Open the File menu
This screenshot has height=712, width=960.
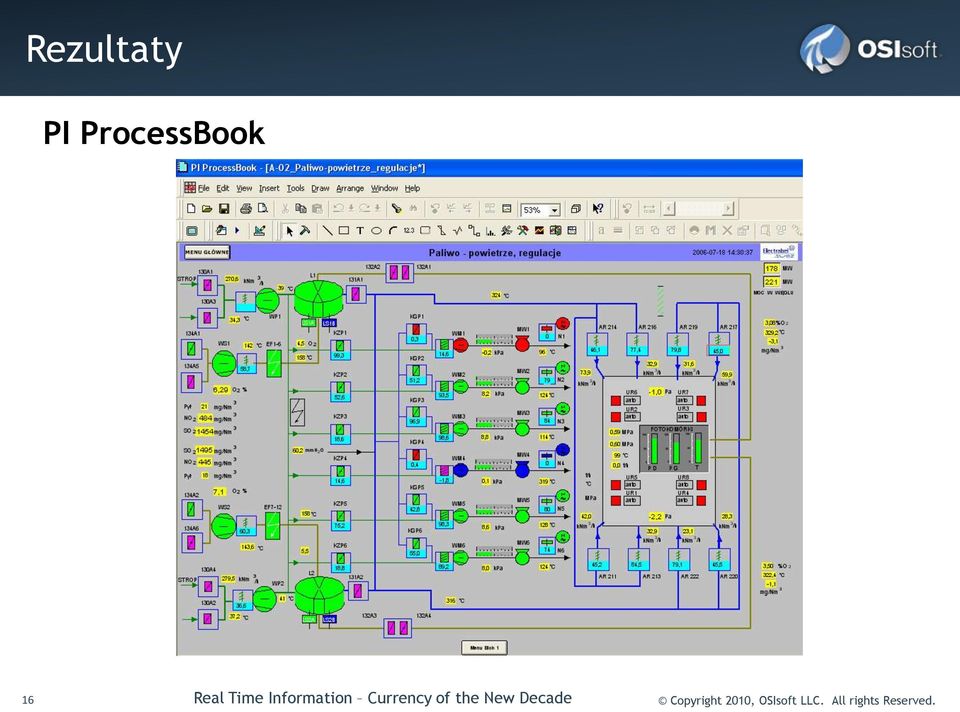click(x=204, y=189)
